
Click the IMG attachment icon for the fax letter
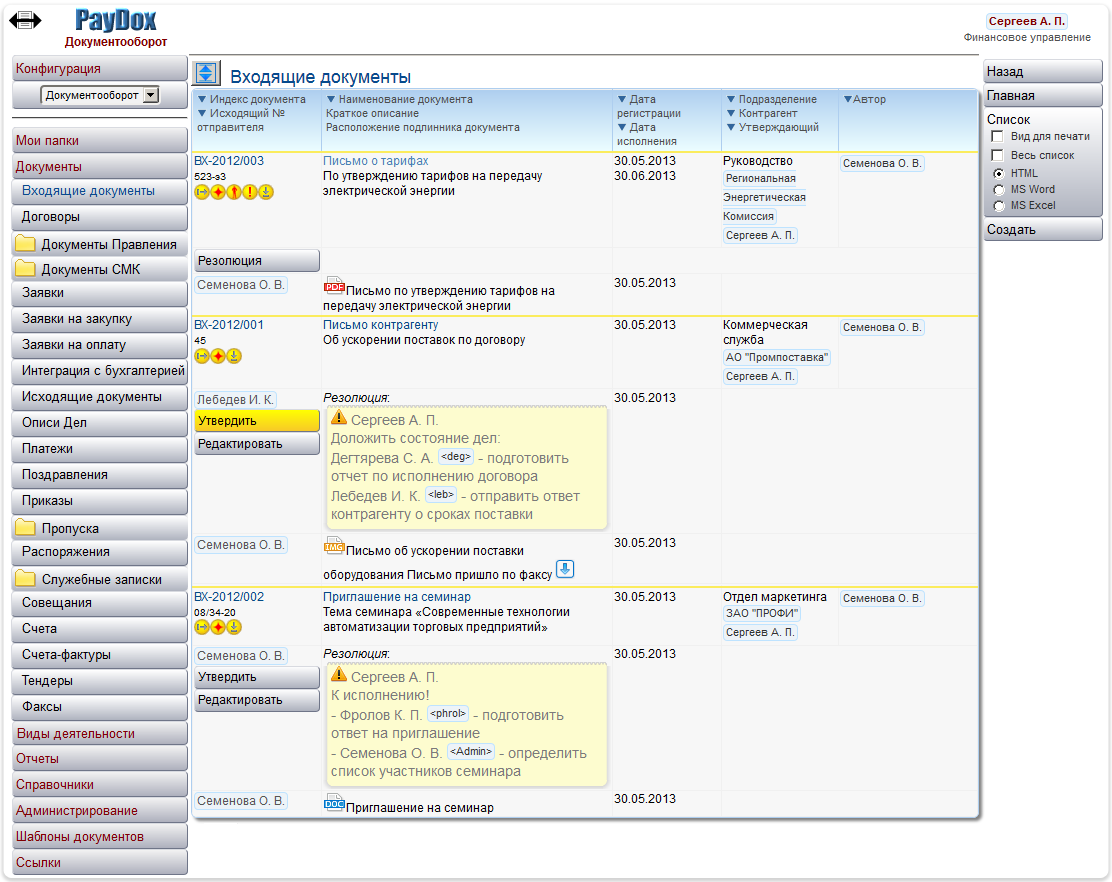point(334,546)
